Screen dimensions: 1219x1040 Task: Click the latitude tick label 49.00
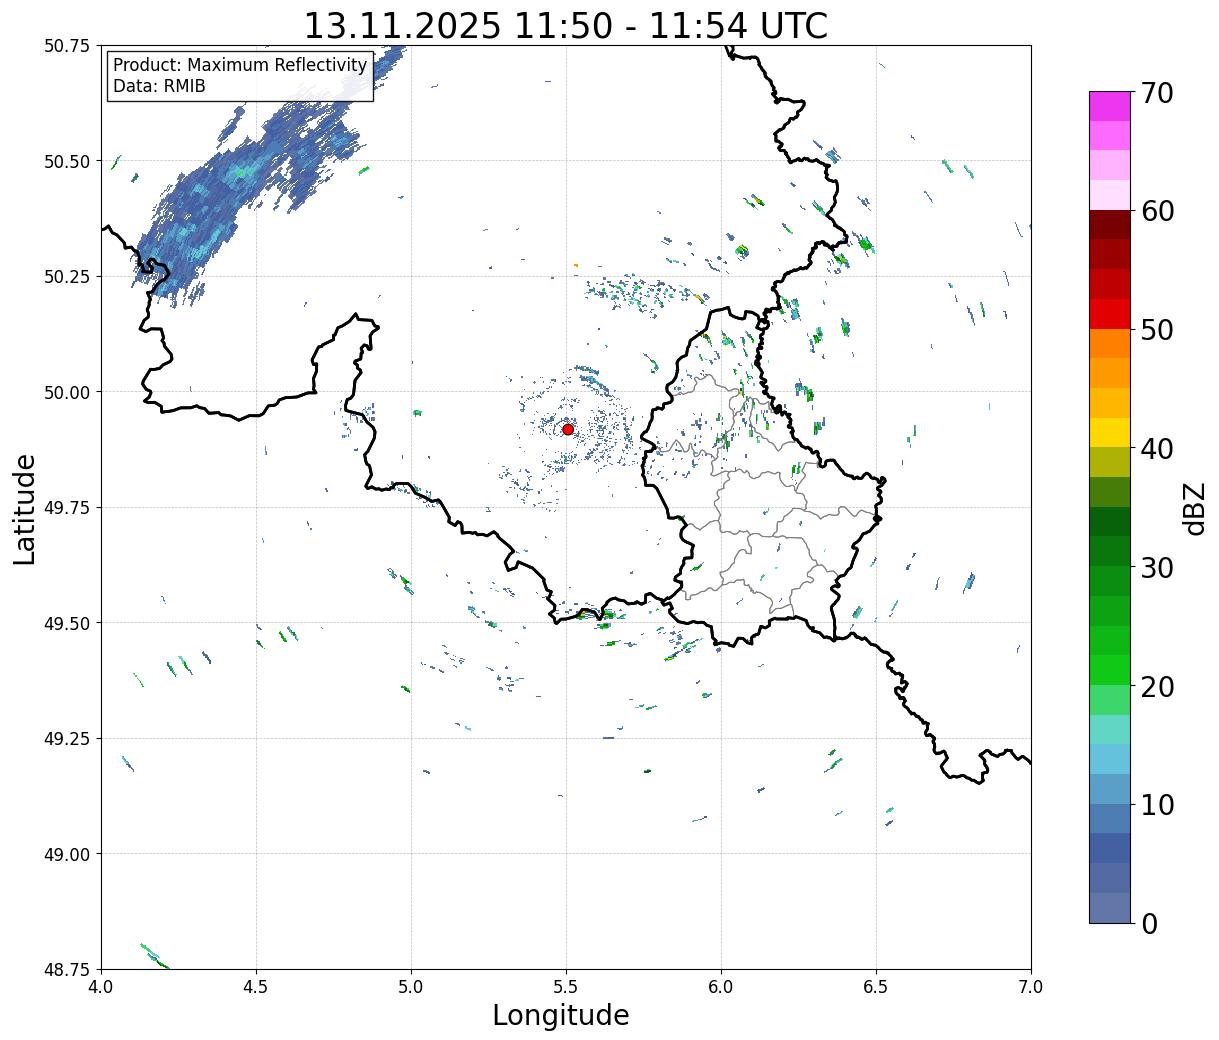[x=67, y=854]
